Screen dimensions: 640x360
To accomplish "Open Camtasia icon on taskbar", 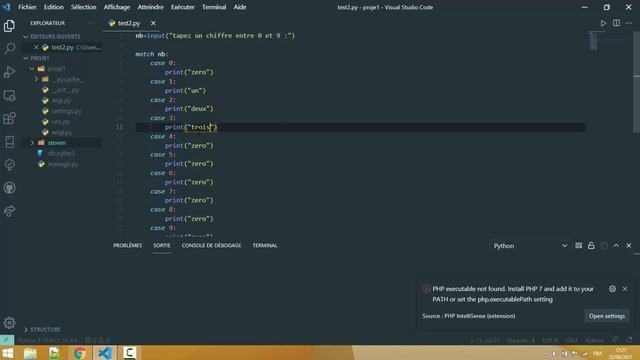I will coord(129,353).
